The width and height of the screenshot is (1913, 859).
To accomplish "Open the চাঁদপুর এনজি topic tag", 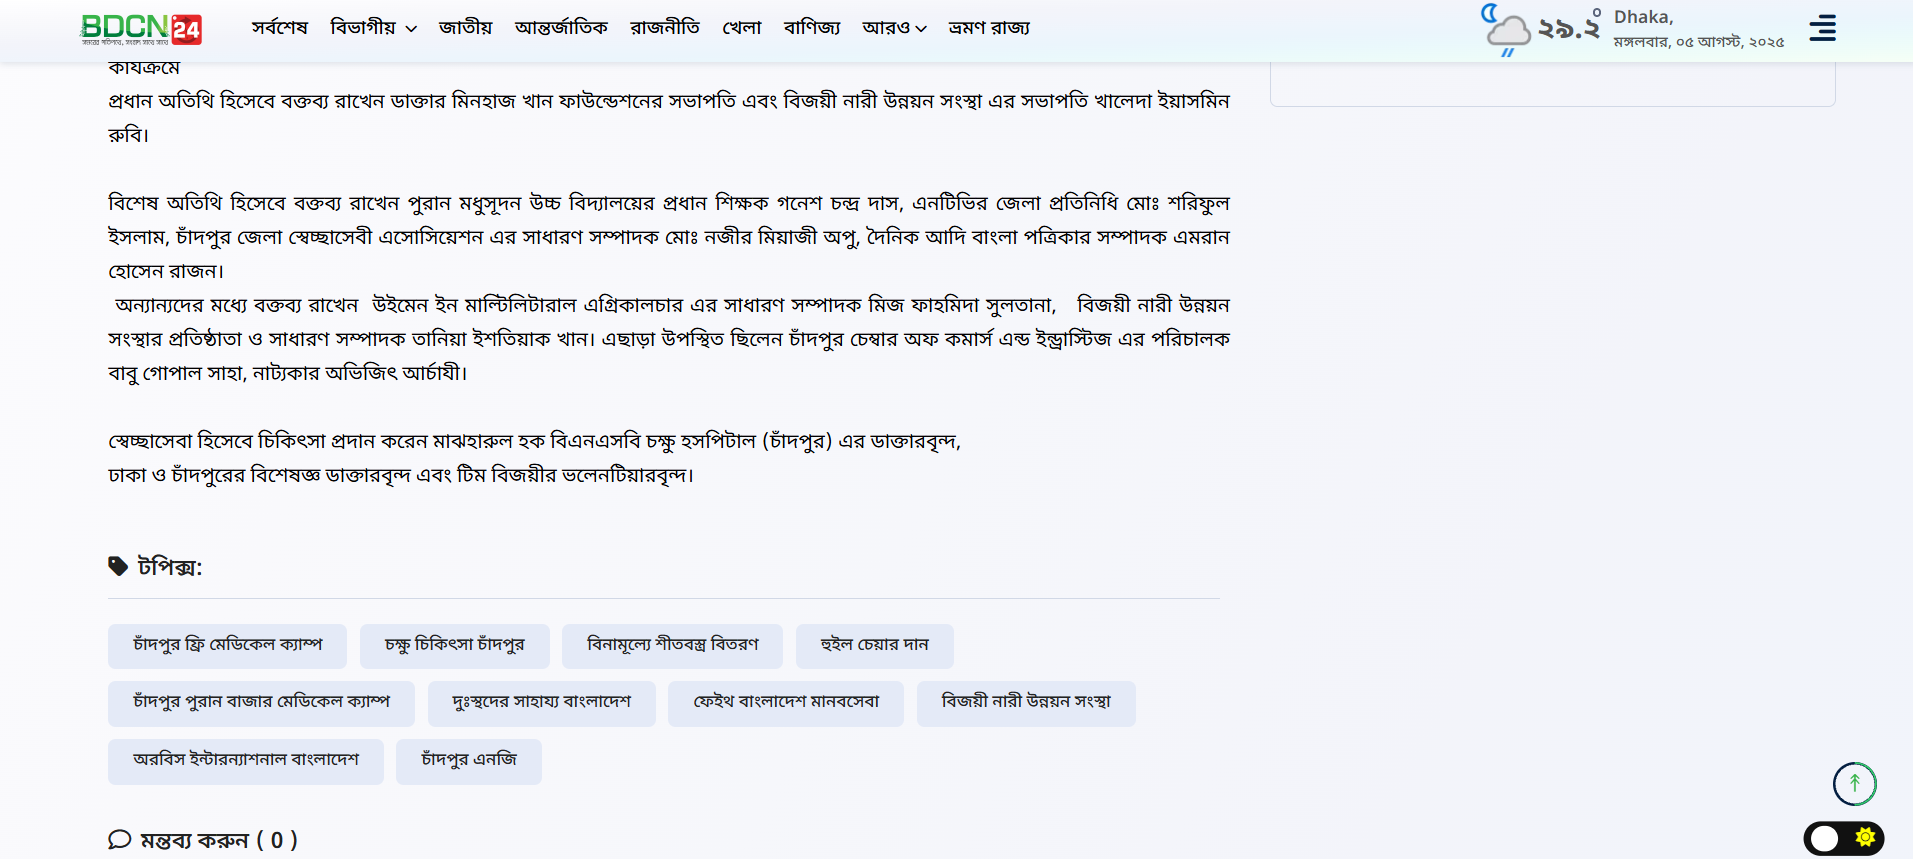I will (468, 761).
